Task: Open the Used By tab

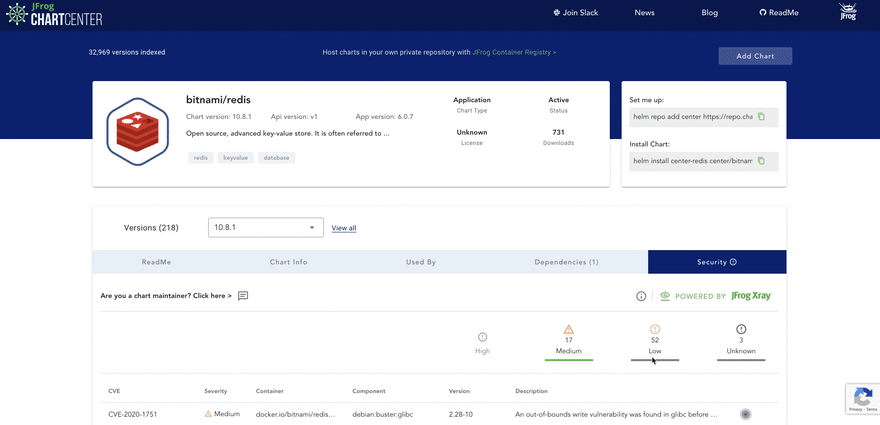Action: pyautogui.click(x=421, y=262)
